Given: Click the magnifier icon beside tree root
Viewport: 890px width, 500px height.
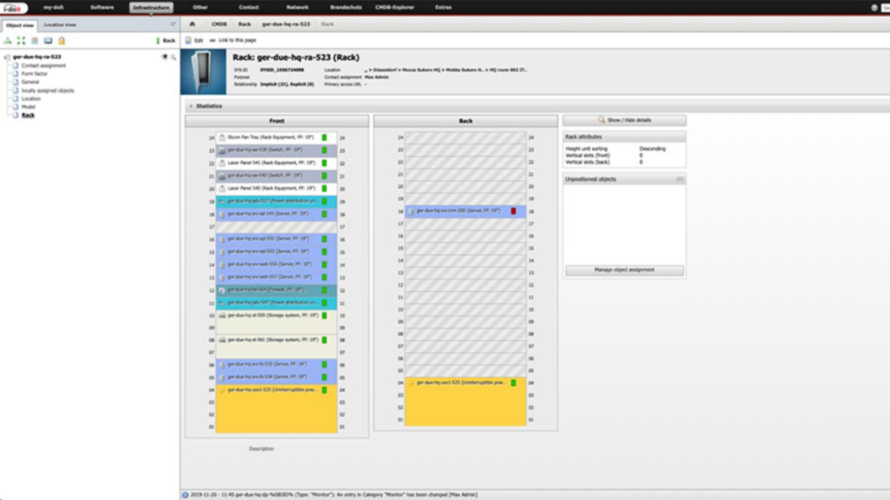Looking at the screenshot, I should [173, 57].
